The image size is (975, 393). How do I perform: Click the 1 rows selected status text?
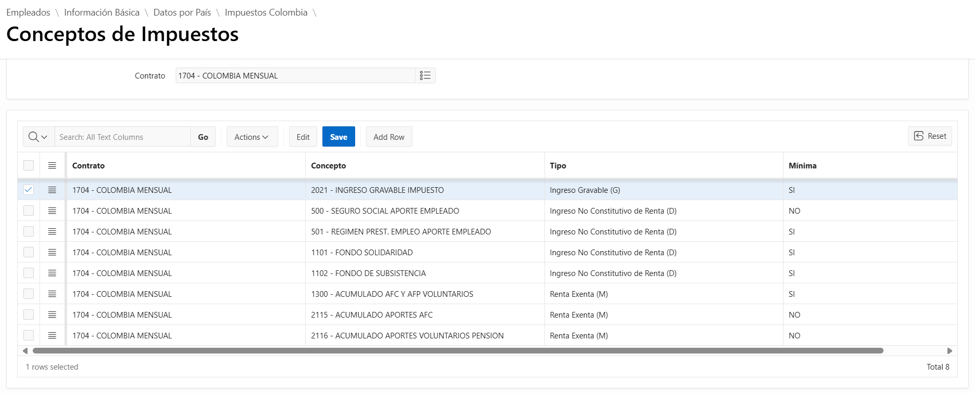[52, 367]
